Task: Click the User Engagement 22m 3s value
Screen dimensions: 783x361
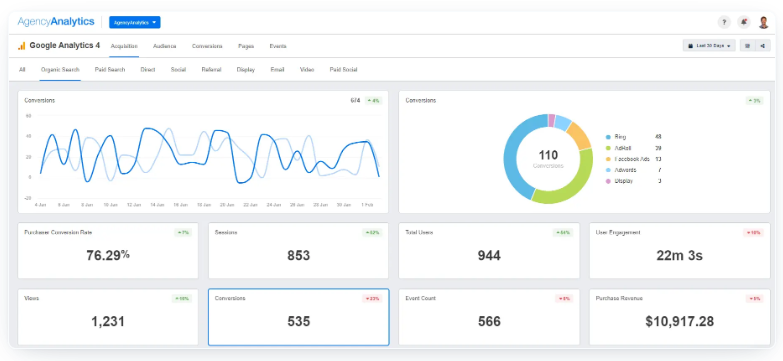Action: coord(679,256)
